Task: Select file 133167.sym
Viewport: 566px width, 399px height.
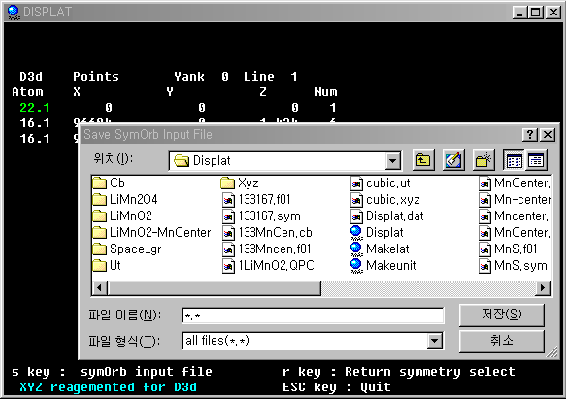Action: (x=261, y=216)
